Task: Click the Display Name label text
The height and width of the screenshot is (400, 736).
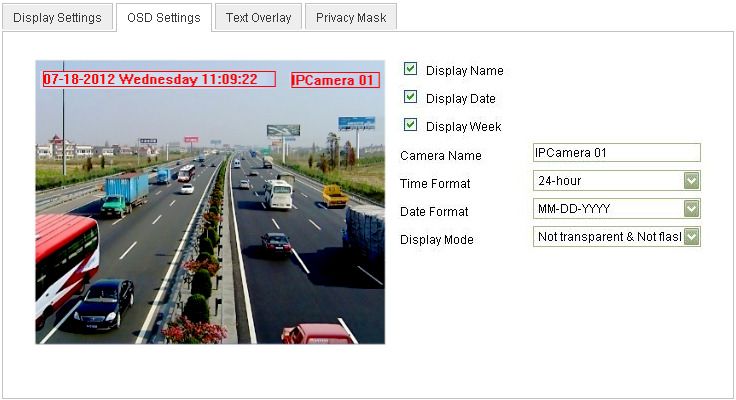Action: tap(465, 70)
